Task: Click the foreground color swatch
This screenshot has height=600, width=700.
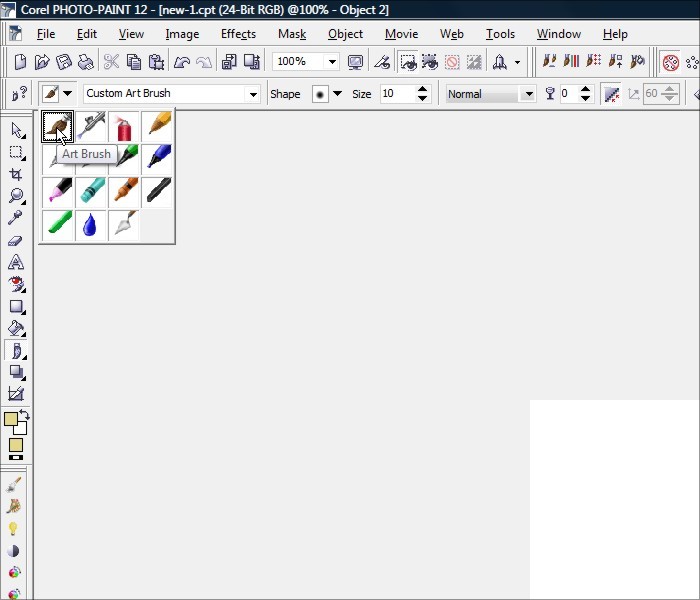Action: (11, 420)
